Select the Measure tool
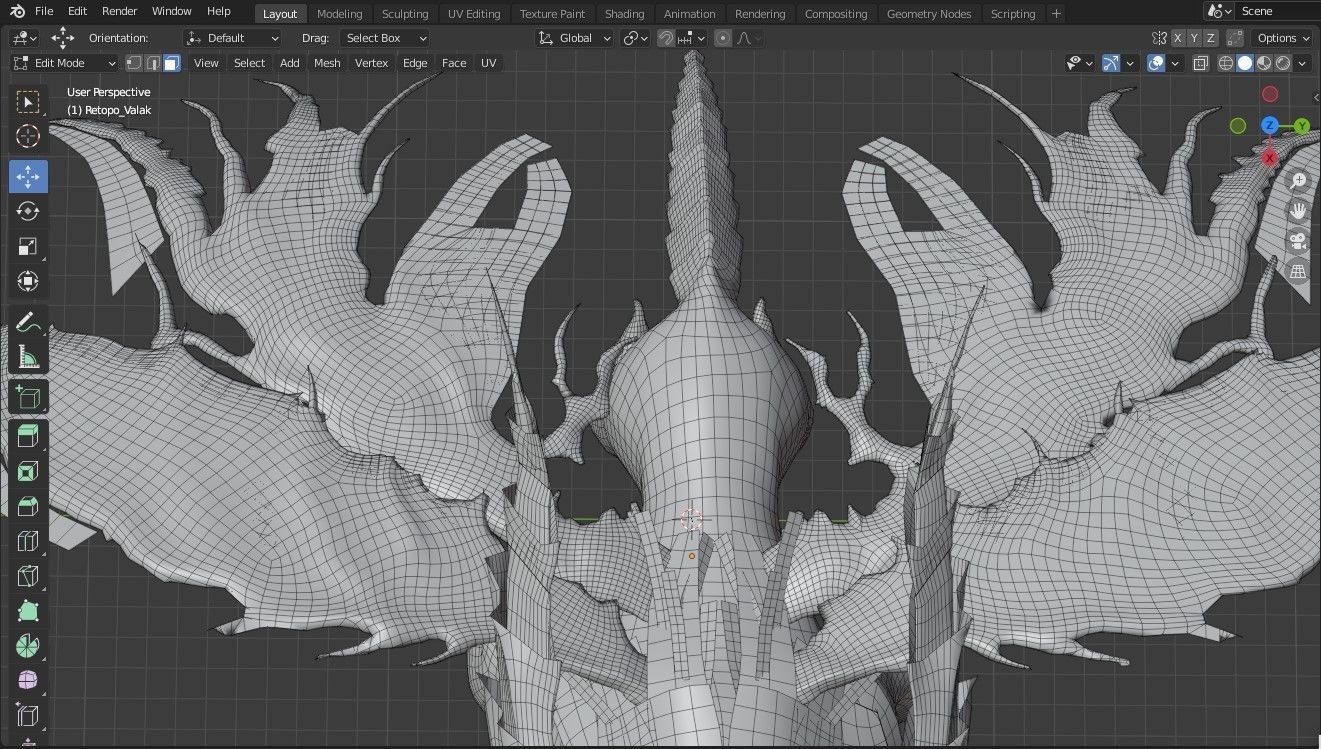This screenshot has height=749, width=1321. pyautogui.click(x=28, y=356)
